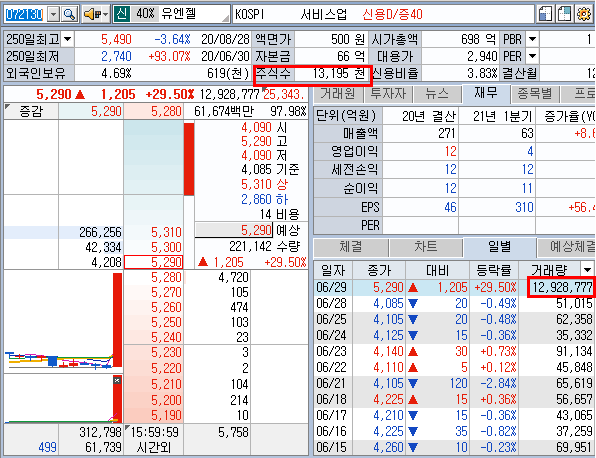The height and width of the screenshot is (458, 596).
Task: Click ask quantity 266,256
Action: click(100, 232)
